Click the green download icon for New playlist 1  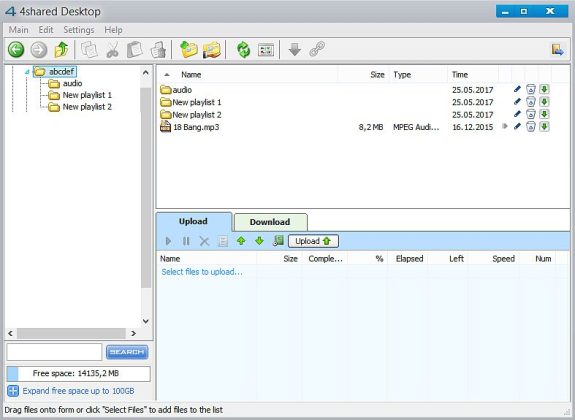pyautogui.click(x=544, y=102)
